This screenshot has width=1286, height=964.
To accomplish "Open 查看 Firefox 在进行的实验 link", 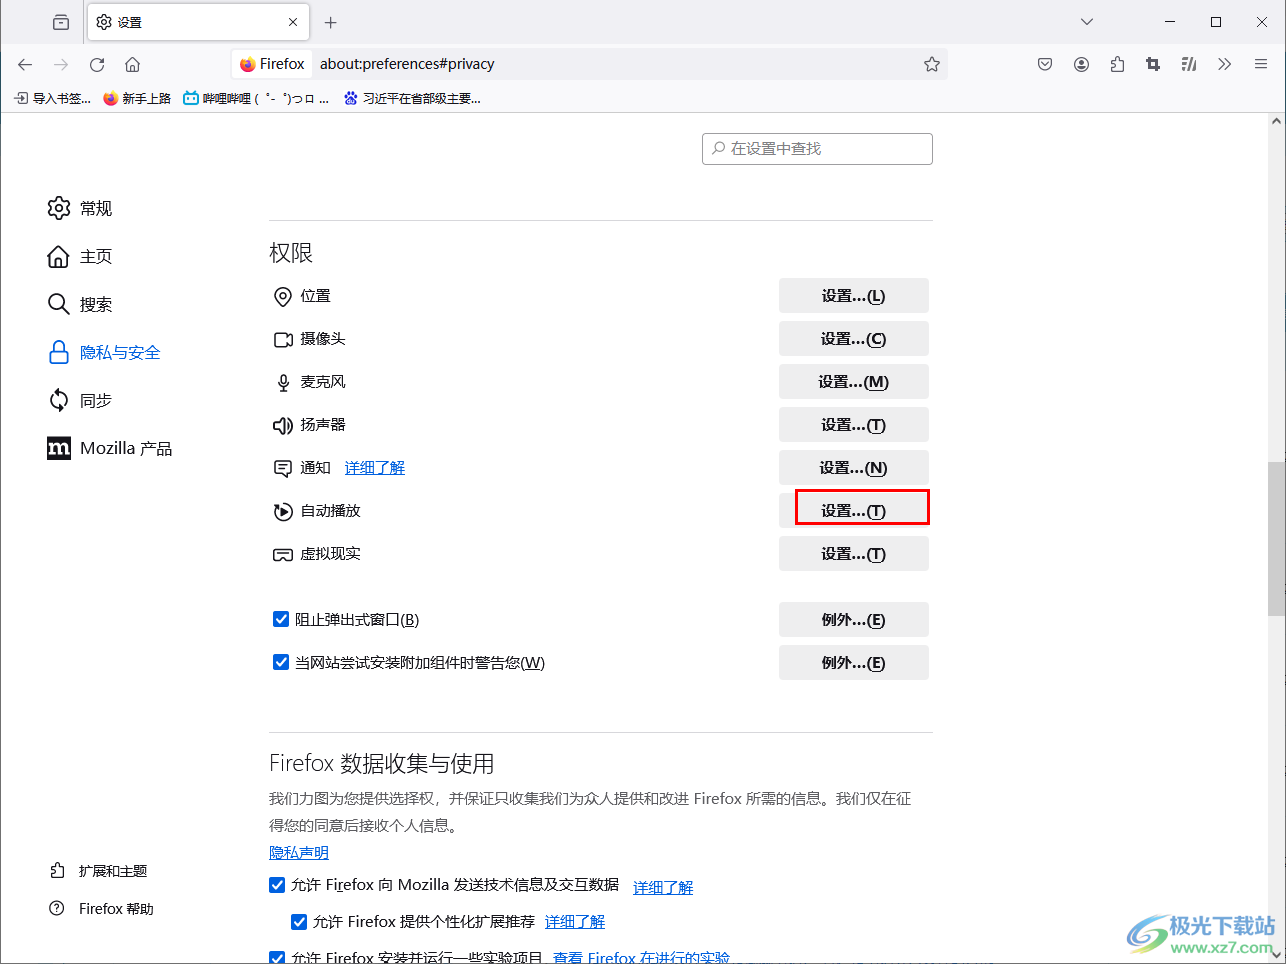I will [641, 957].
